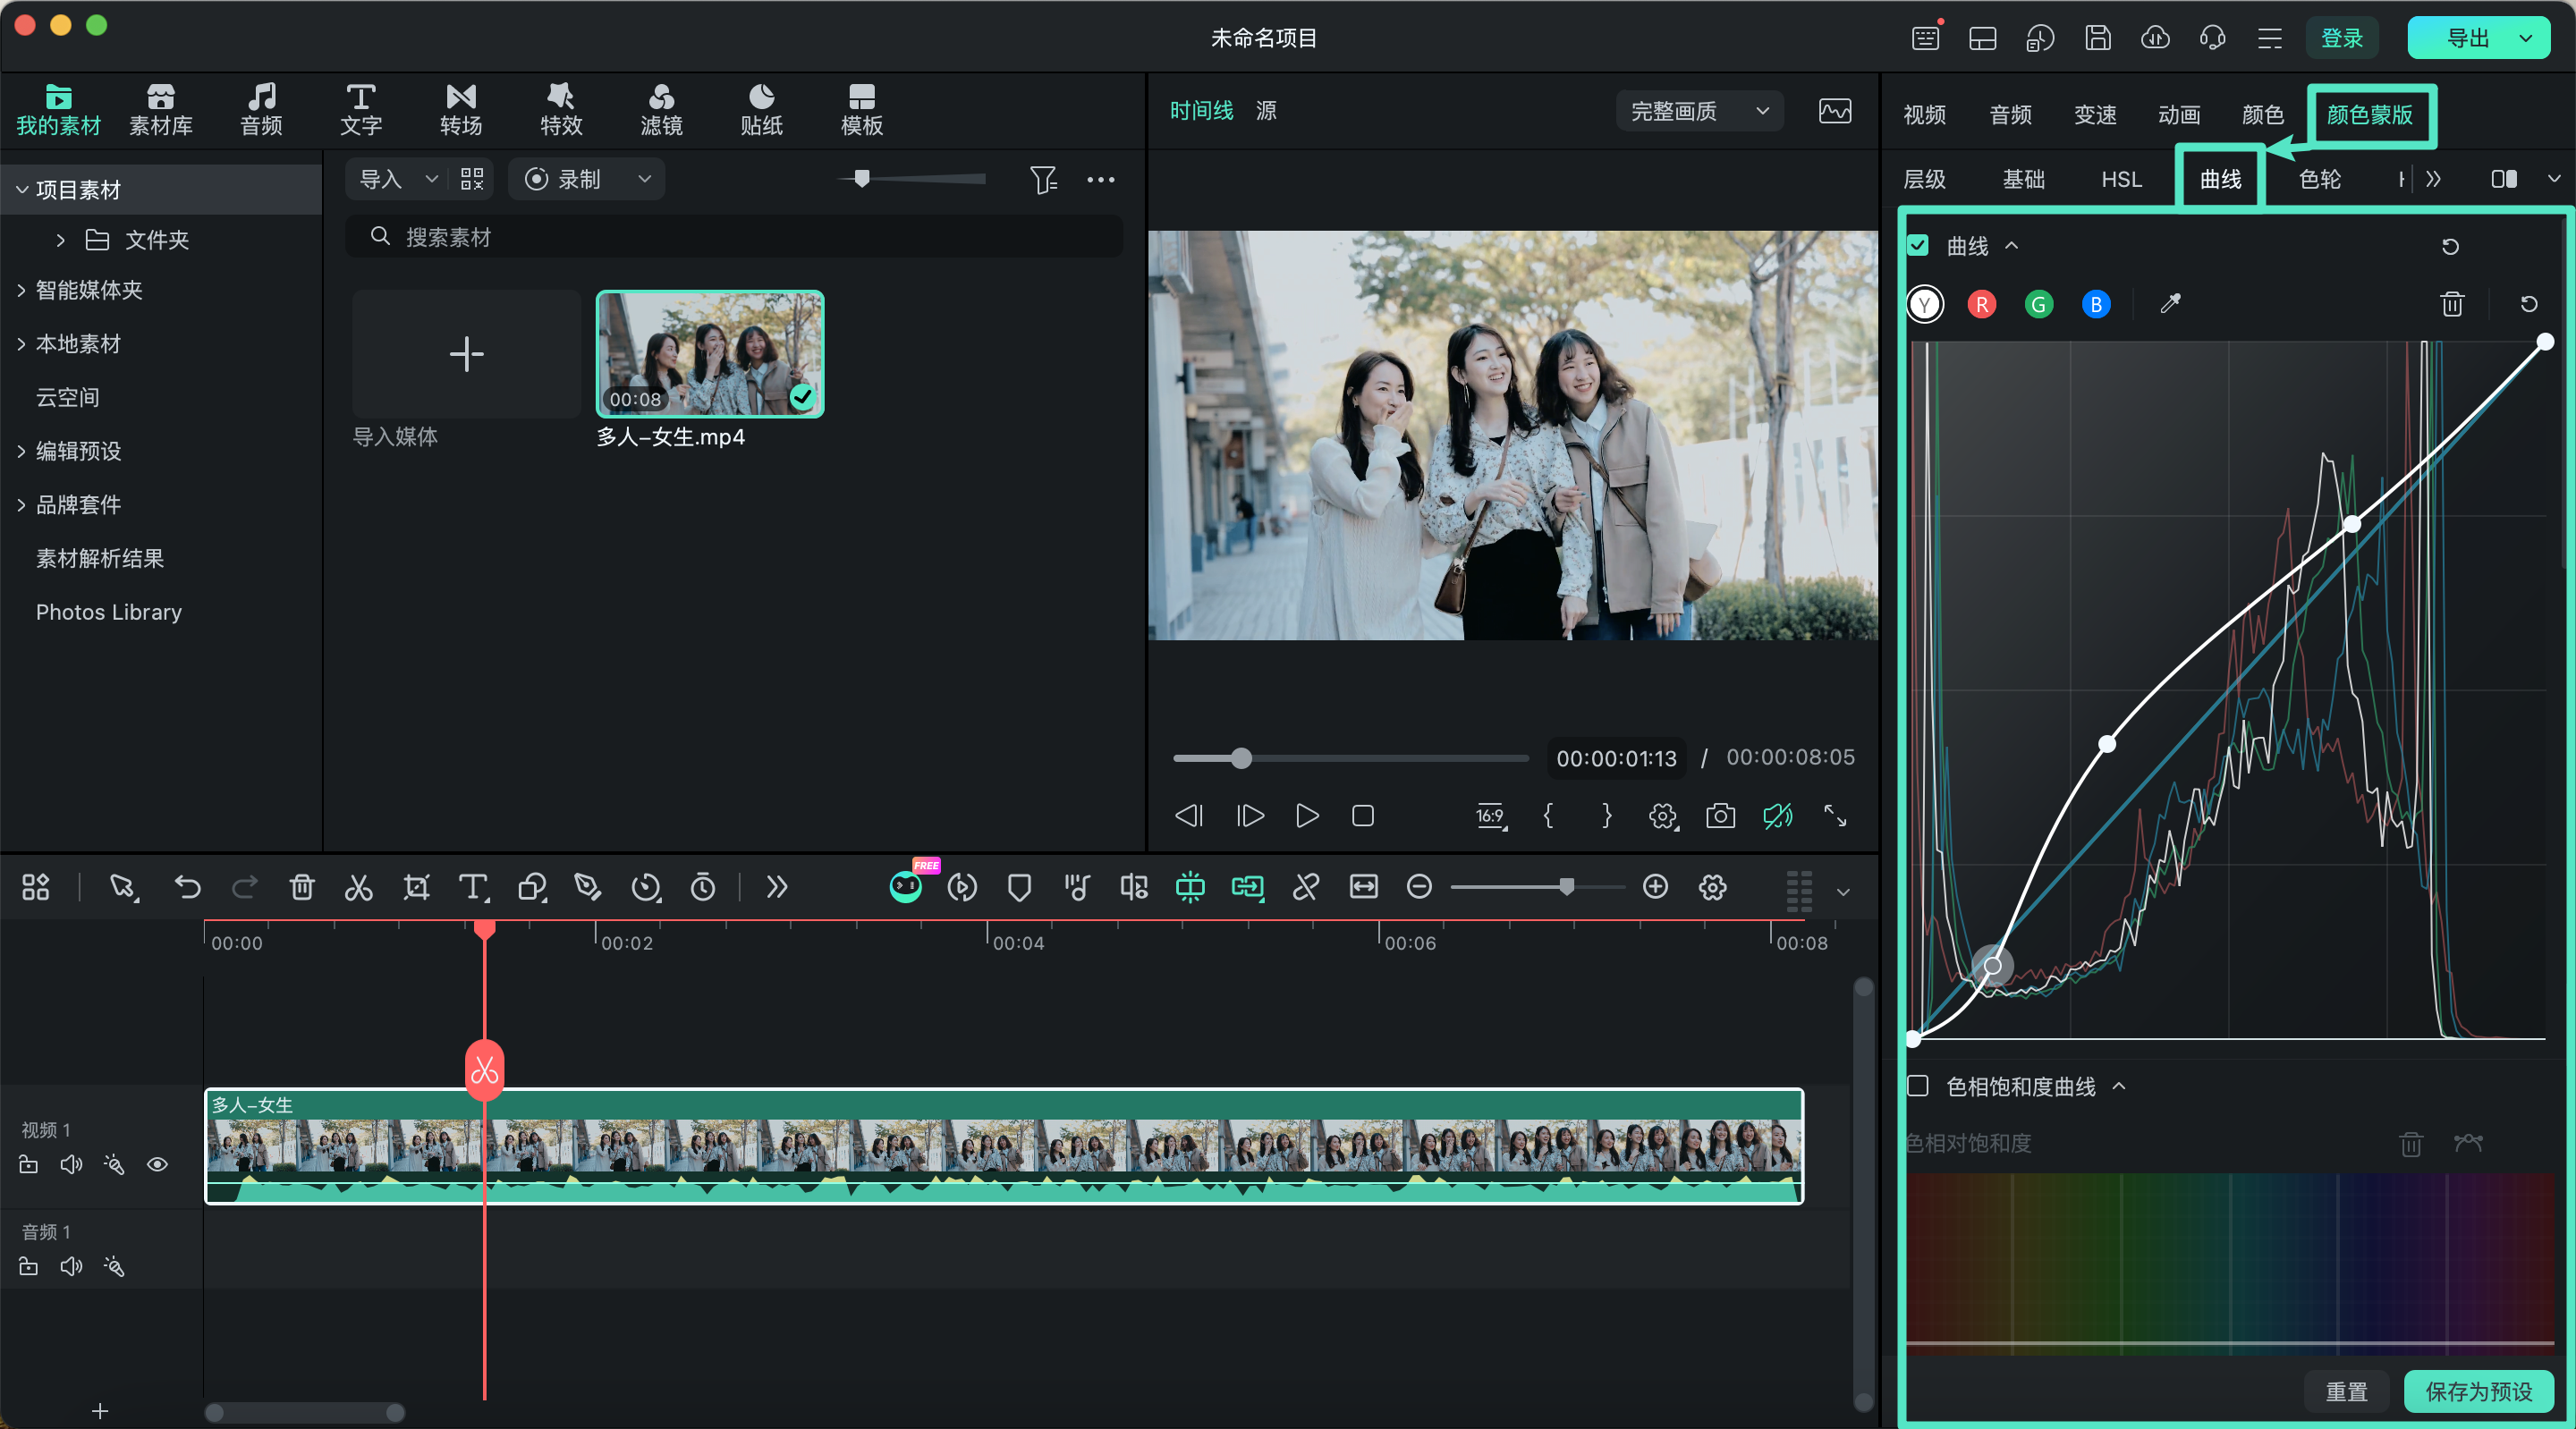Open the filter and sort media icon

click(1043, 180)
